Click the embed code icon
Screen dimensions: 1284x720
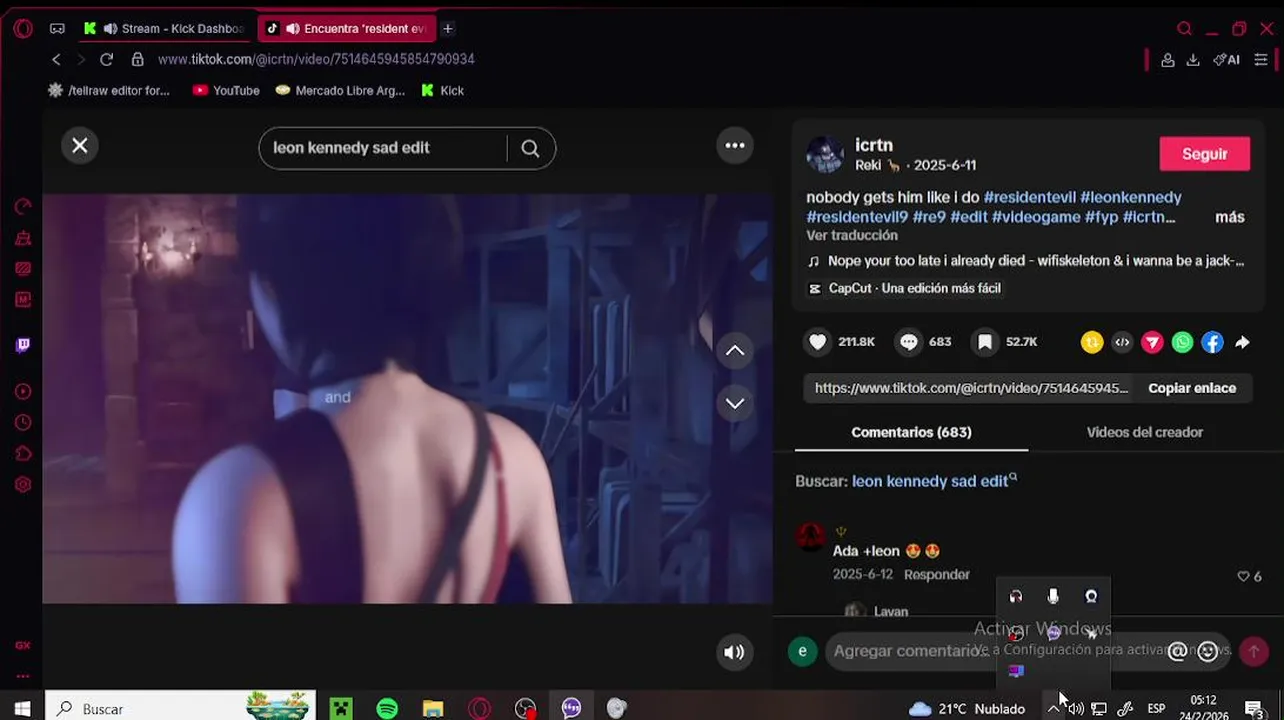(x=1122, y=343)
